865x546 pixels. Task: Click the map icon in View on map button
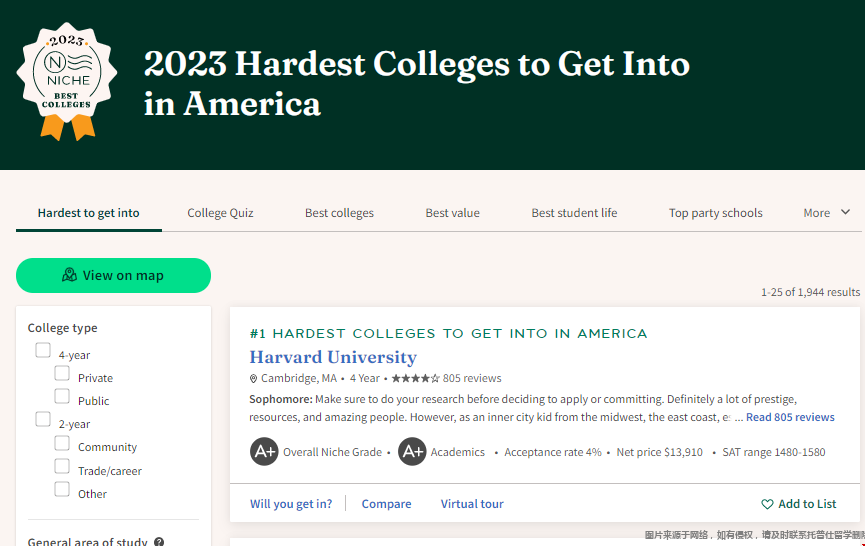(70, 275)
